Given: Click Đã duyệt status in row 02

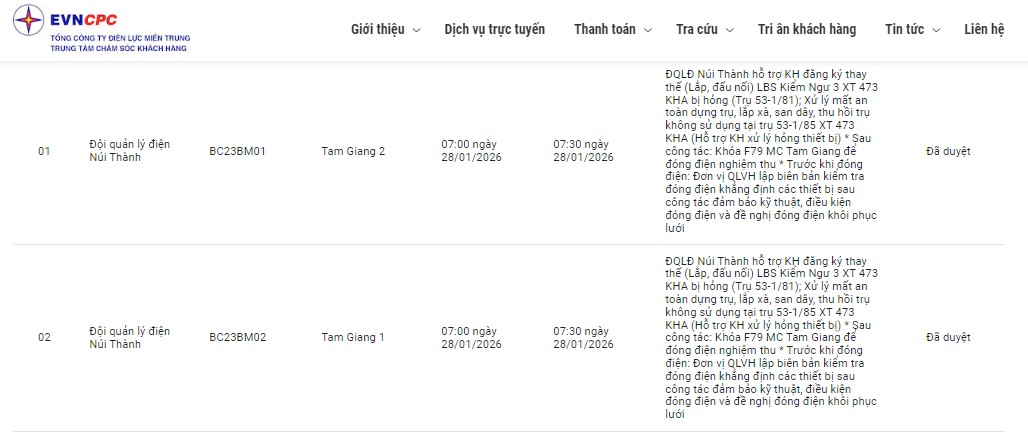Looking at the screenshot, I should (948, 337).
